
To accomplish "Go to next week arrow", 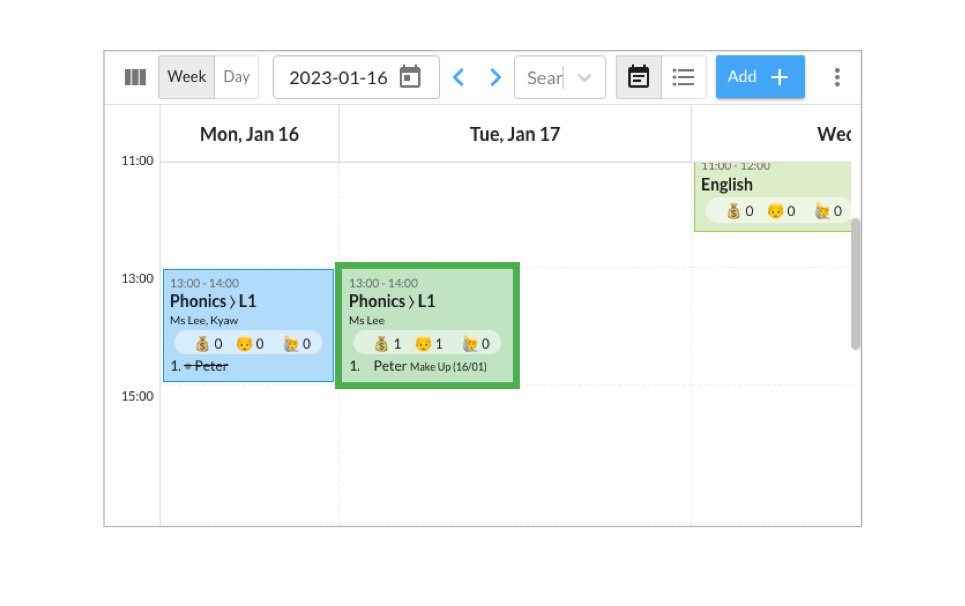I will click(x=495, y=78).
